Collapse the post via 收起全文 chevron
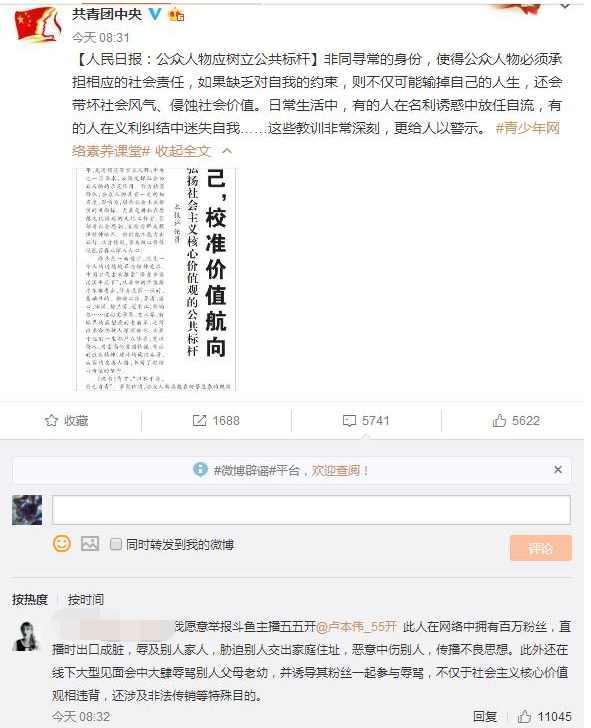 coord(227,151)
